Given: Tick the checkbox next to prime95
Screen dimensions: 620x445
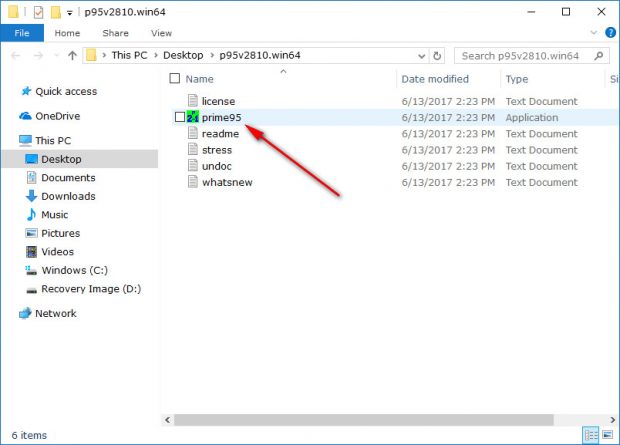Looking at the screenshot, I should click(x=180, y=117).
